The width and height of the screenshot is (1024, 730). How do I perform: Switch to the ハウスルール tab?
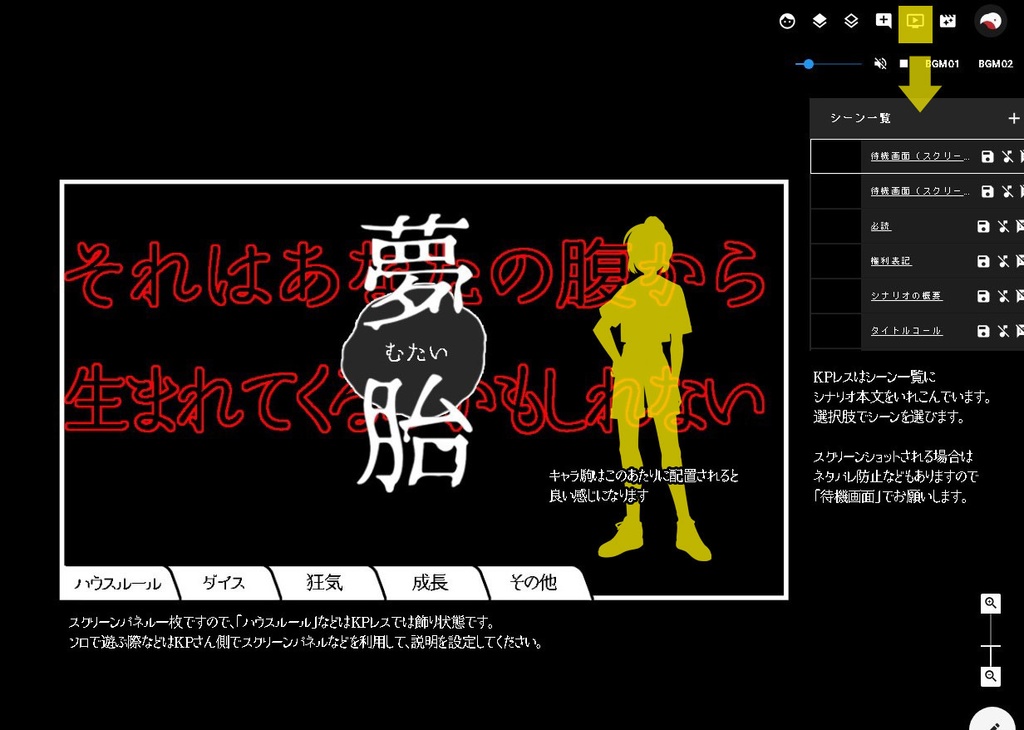click(x=118, y=583)
